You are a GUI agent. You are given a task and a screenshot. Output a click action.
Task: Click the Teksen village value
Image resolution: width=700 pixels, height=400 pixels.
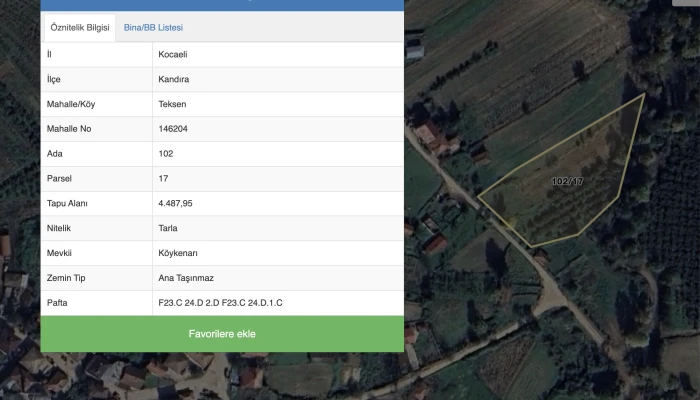(173, 104)
